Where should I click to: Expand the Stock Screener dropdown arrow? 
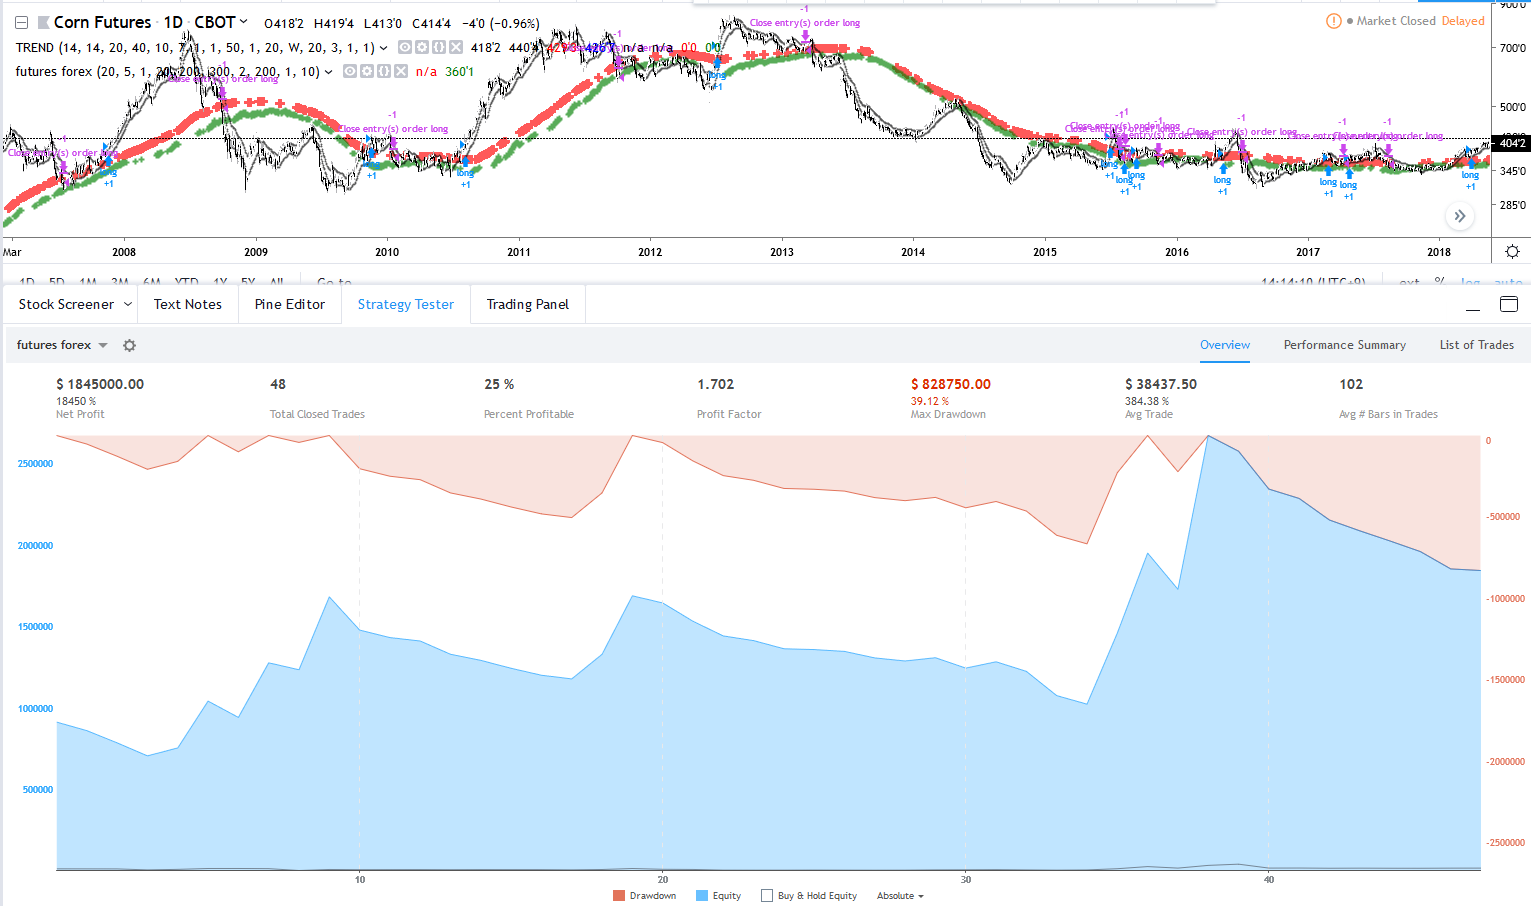click(128, 304)
